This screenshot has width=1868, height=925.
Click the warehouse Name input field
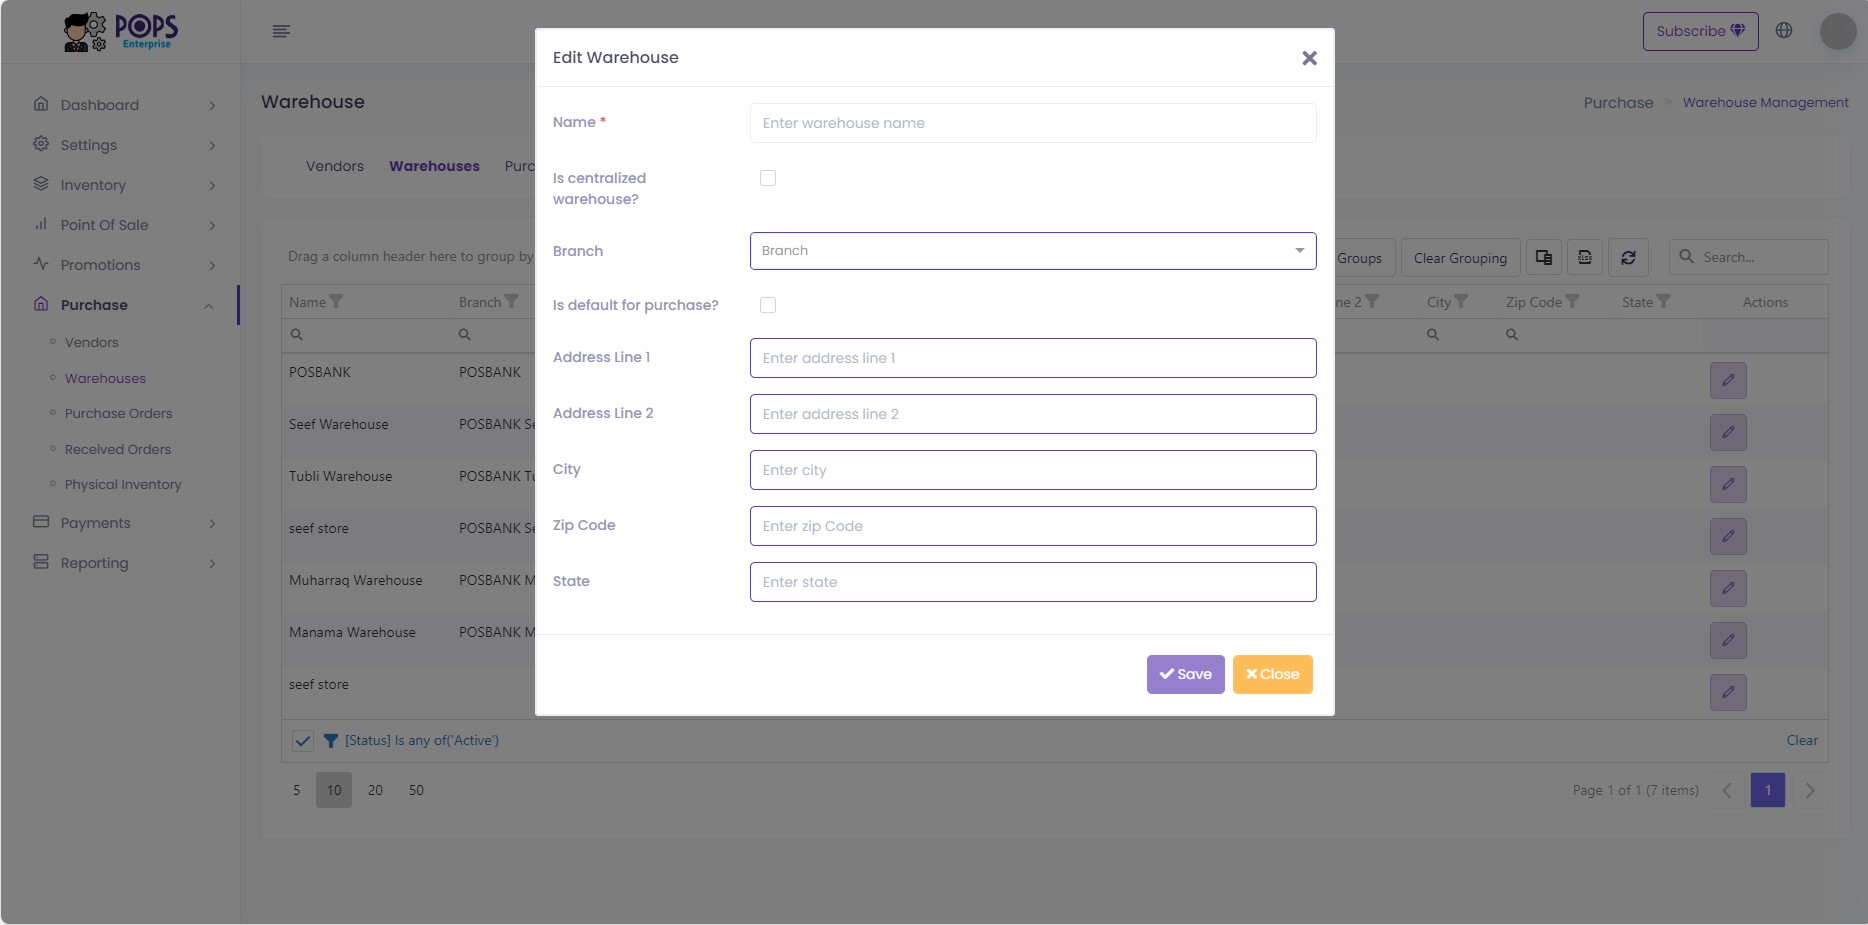pos(1033,123)
